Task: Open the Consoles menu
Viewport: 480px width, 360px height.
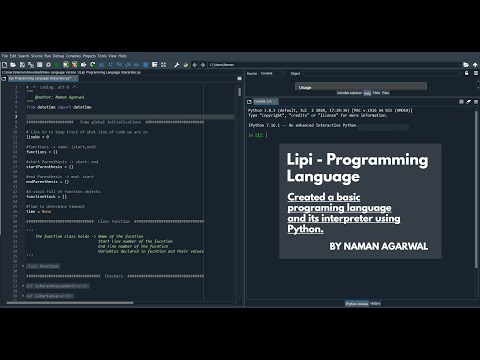Action: pyautogui.click(x=73, y=56)
